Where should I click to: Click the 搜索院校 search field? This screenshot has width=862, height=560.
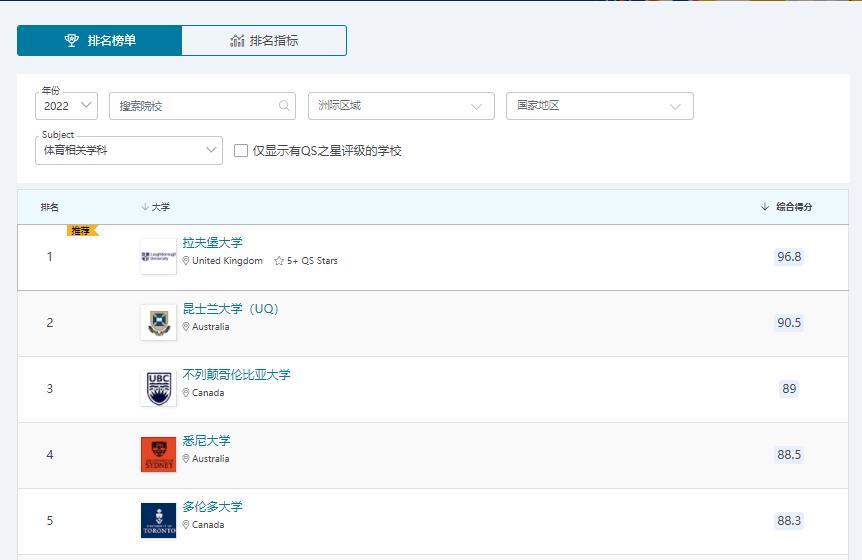tap(202, 106)
